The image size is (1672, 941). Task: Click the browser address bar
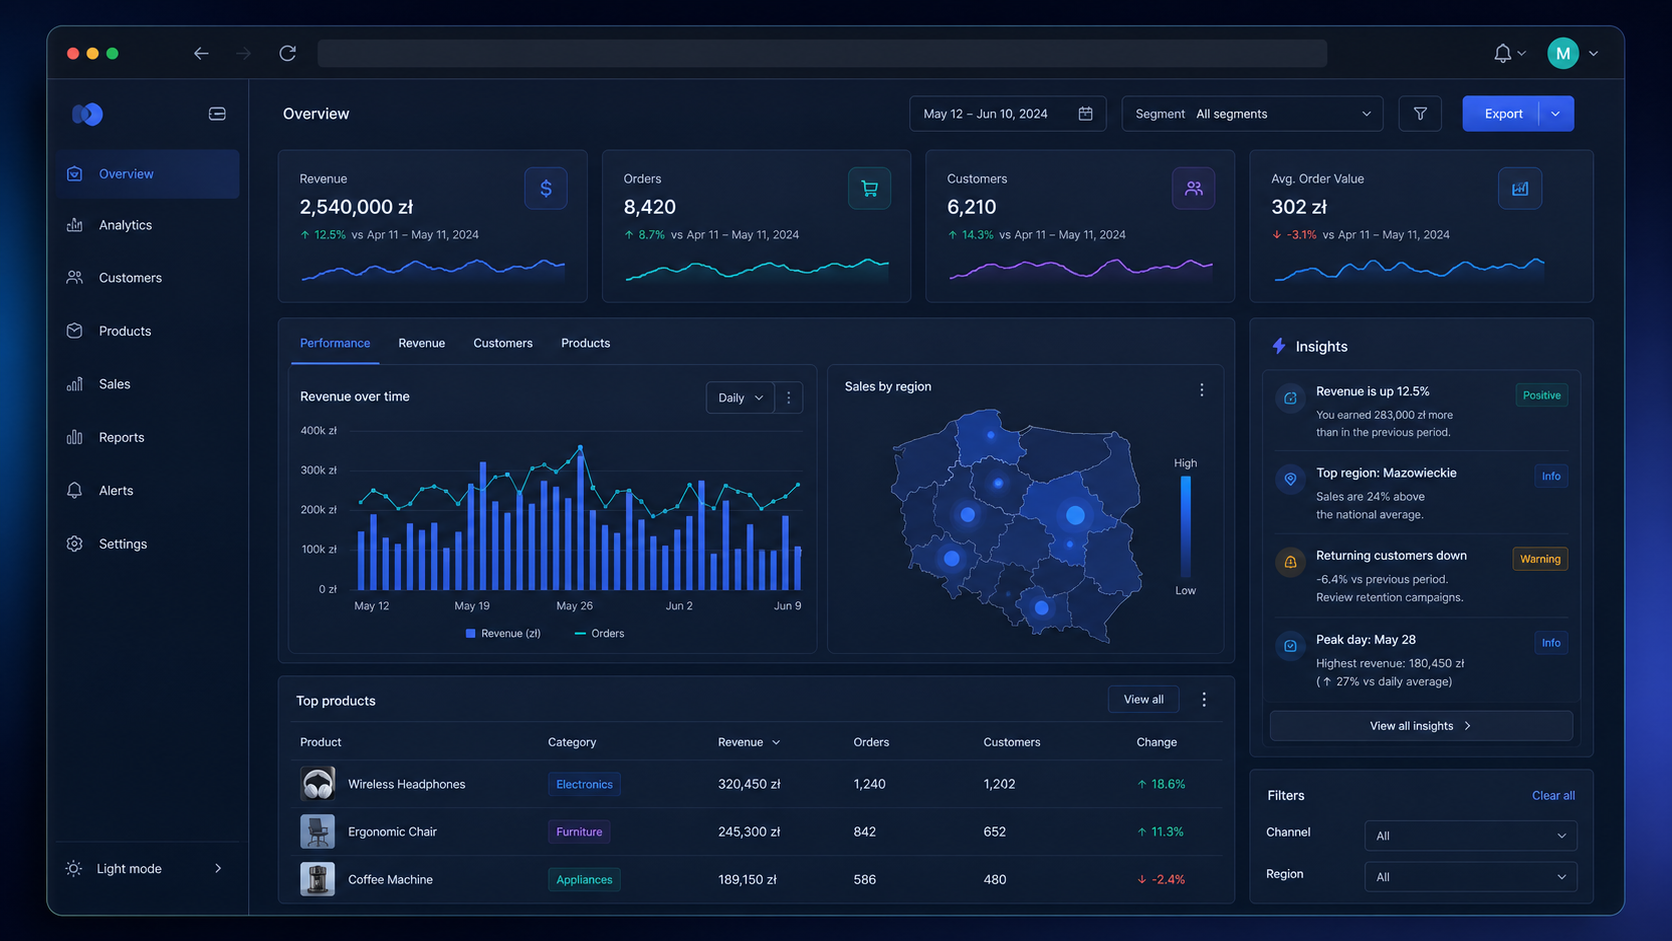(822, 53)
